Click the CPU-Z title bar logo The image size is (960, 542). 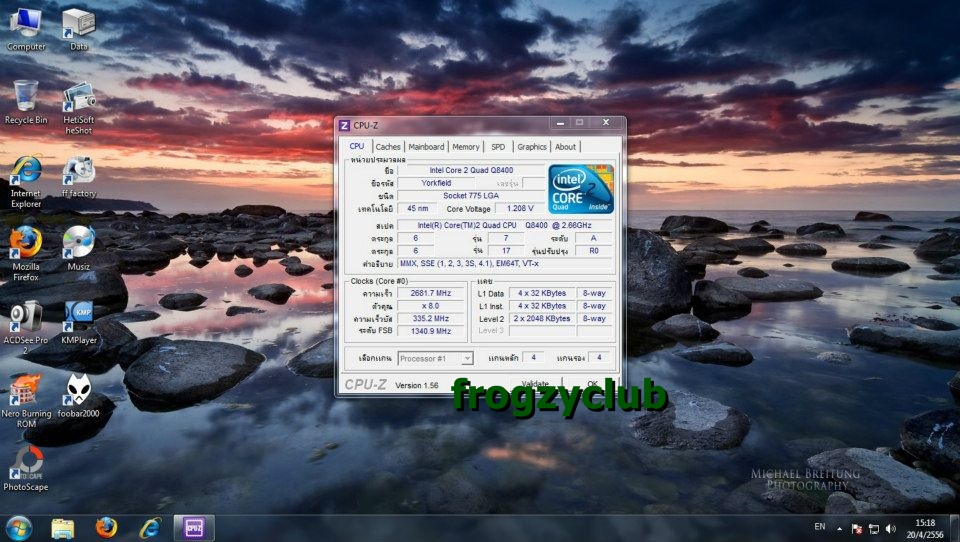pyautogui.click(x=344, y=125)
